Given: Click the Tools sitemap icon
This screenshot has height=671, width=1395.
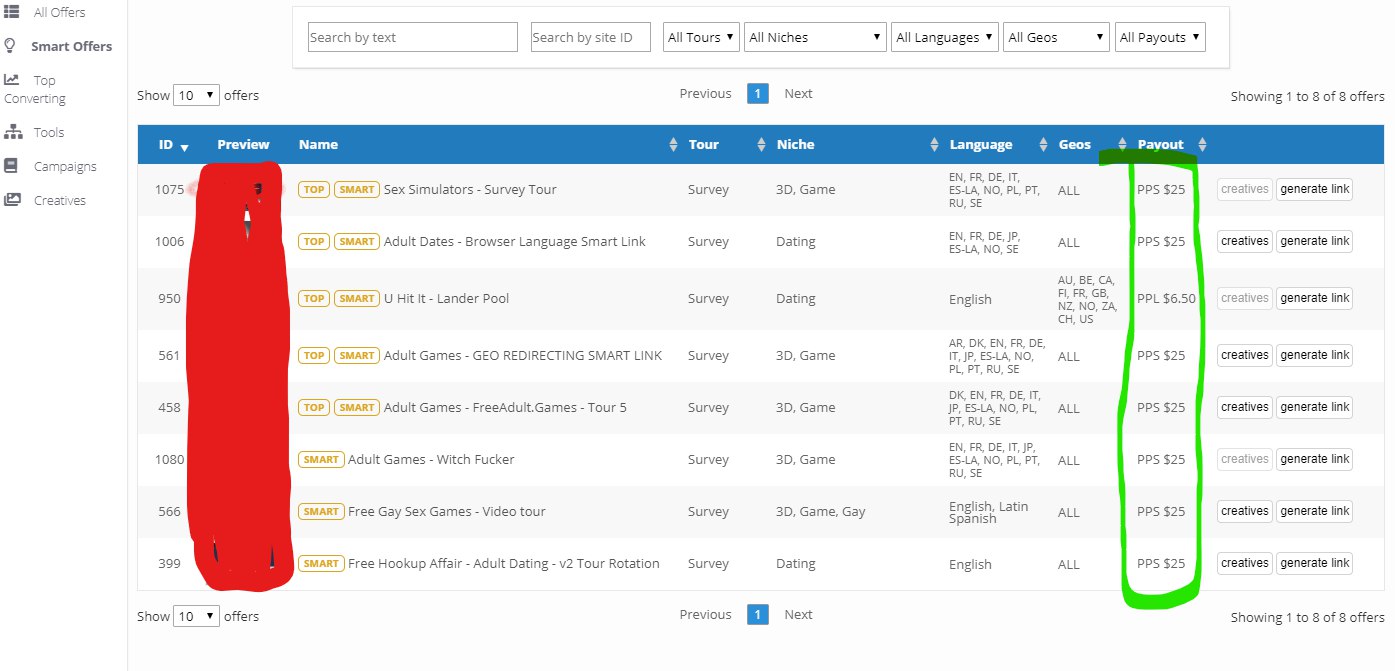Looking at the screenshot, I should 13,132.
